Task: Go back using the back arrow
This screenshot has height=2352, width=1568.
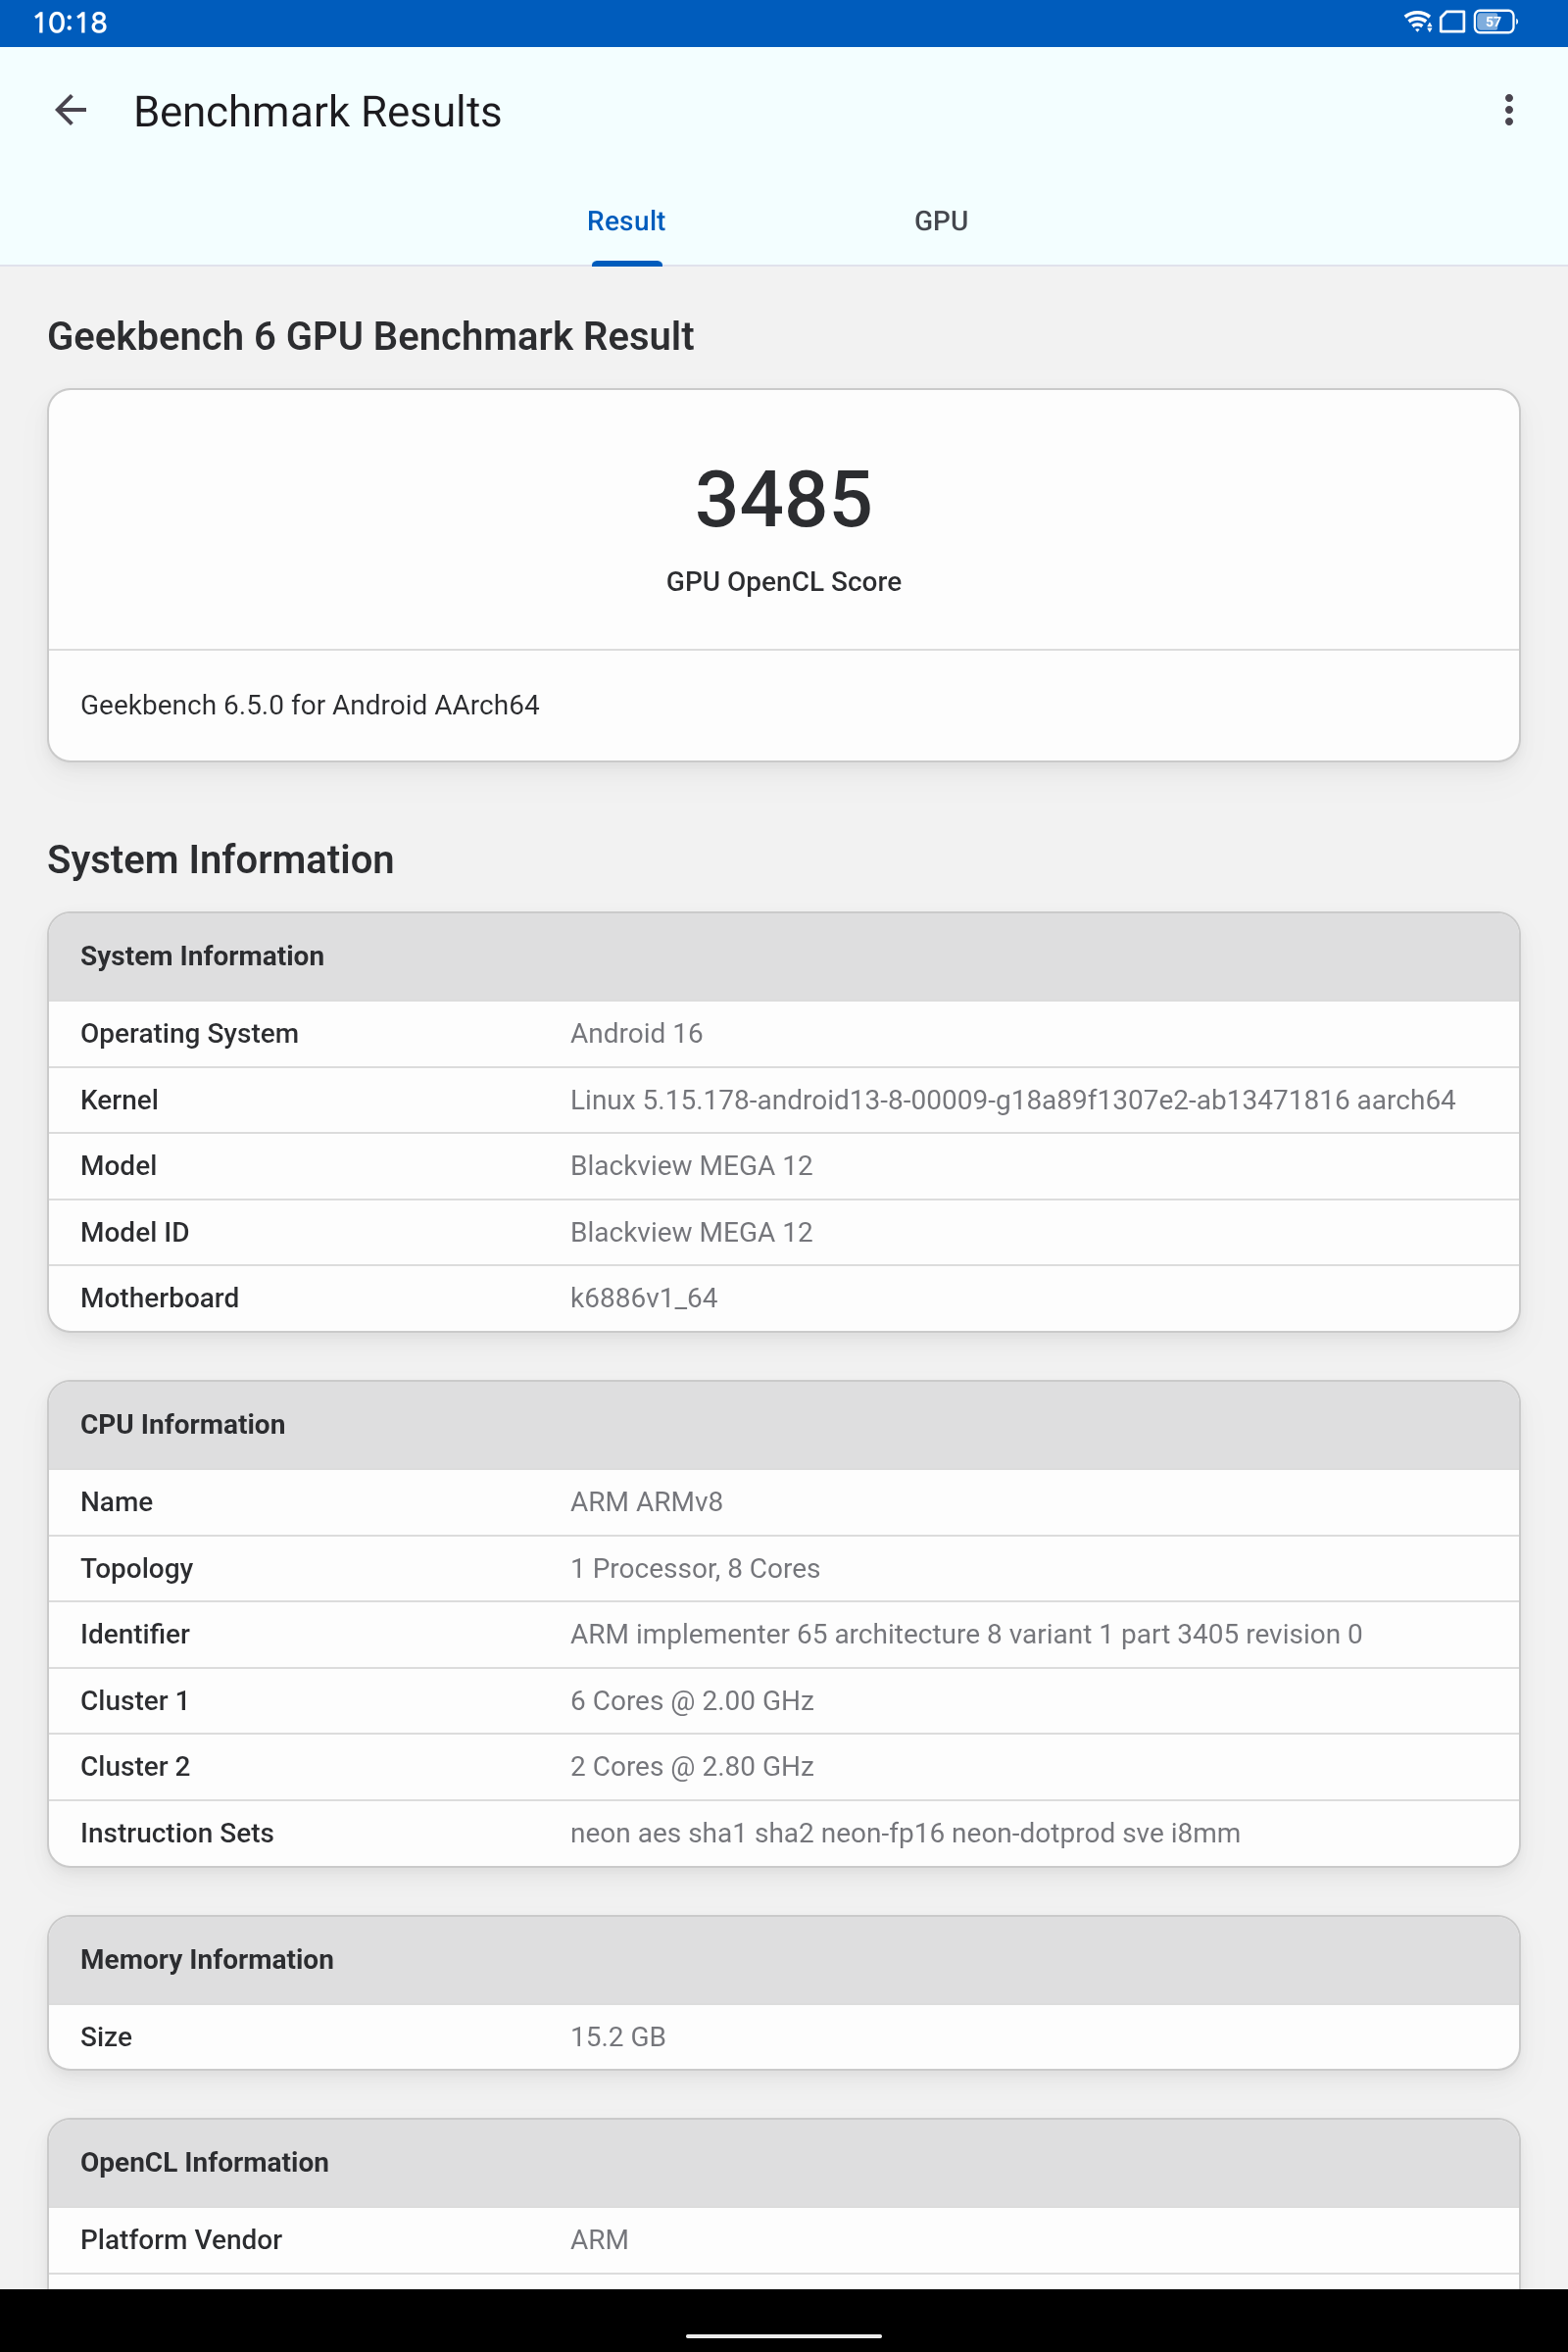Action: pos(71,111)
